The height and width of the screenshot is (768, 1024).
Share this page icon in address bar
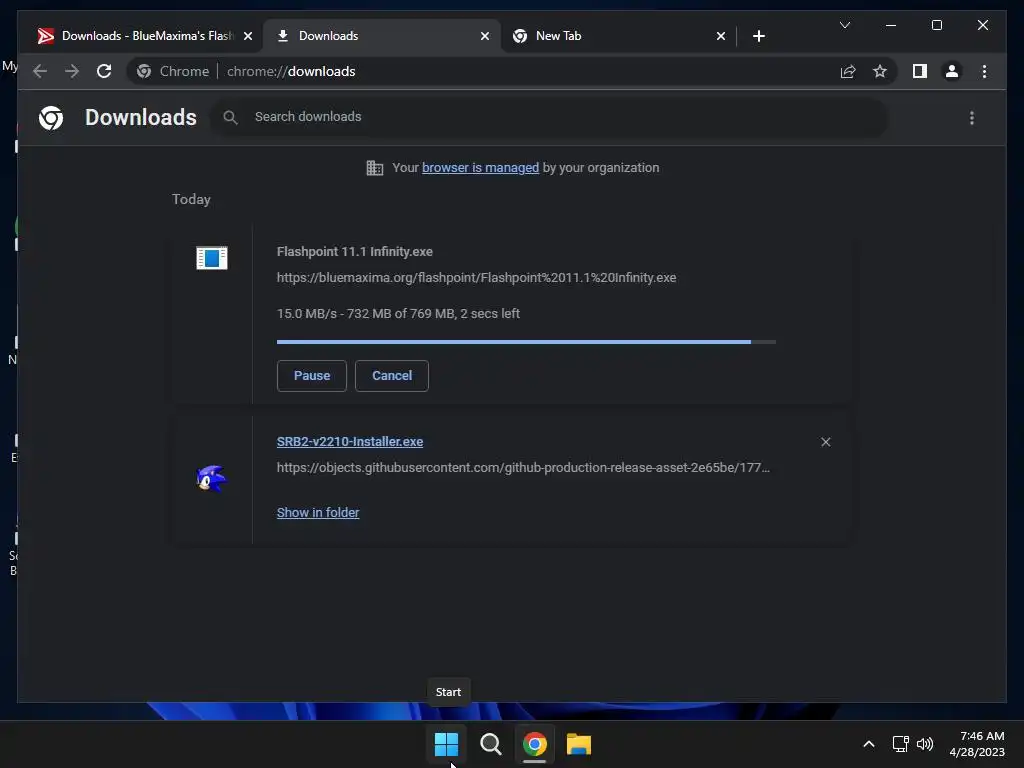point(848,71)
